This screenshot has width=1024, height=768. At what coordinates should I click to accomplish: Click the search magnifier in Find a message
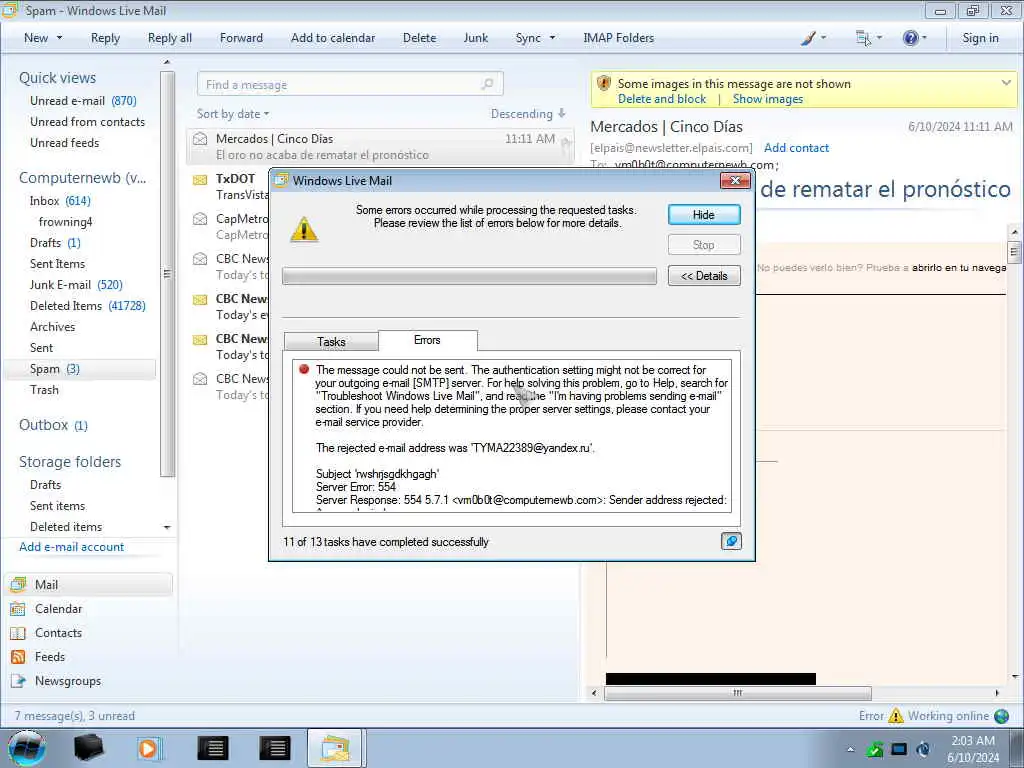click(x=487, y=84)
